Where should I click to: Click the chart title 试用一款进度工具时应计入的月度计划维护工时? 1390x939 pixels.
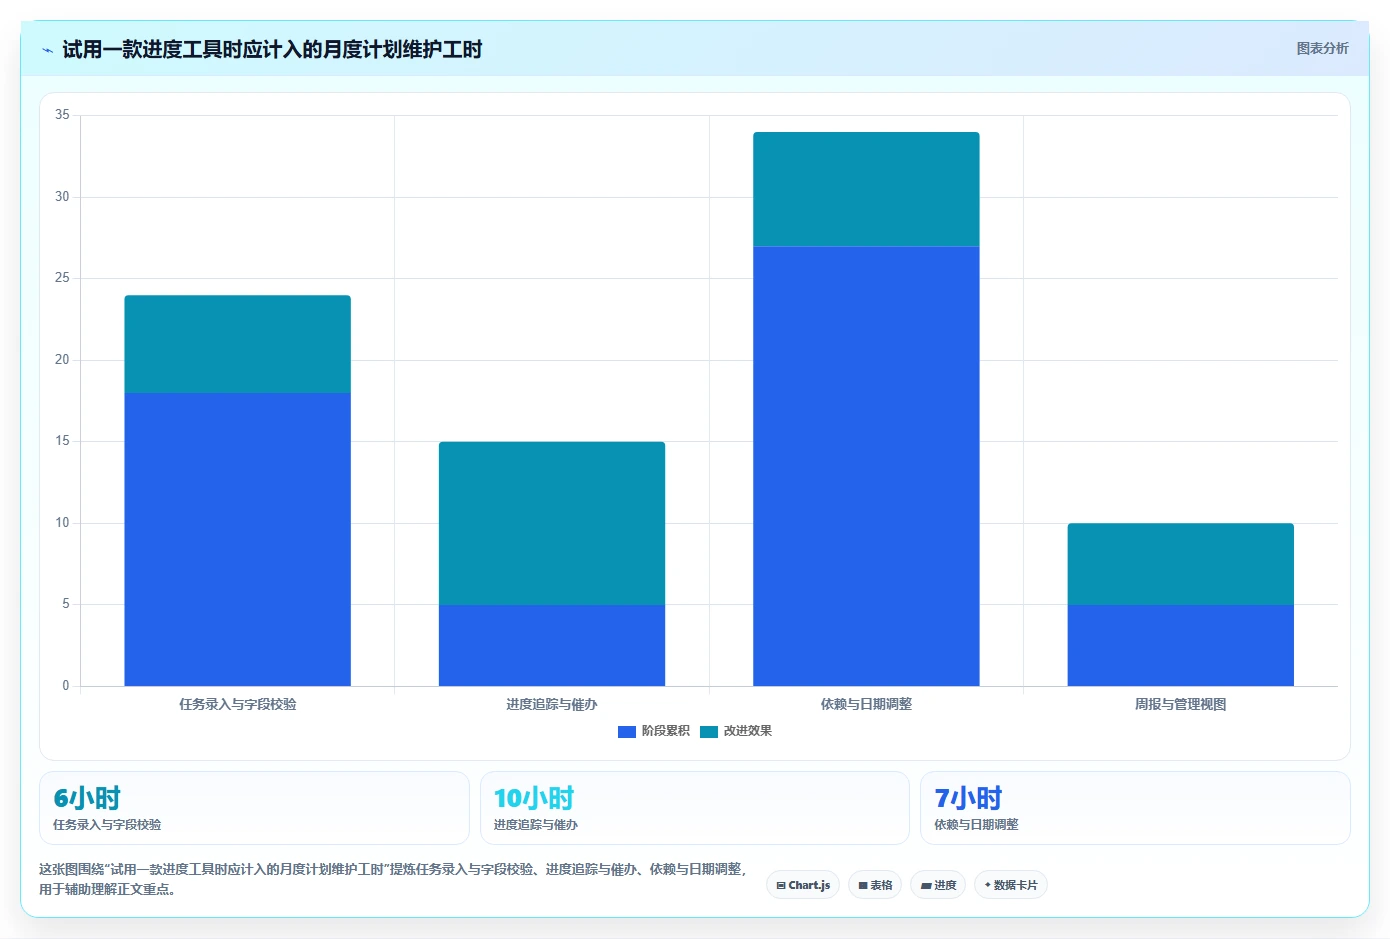tap(272, 49)
